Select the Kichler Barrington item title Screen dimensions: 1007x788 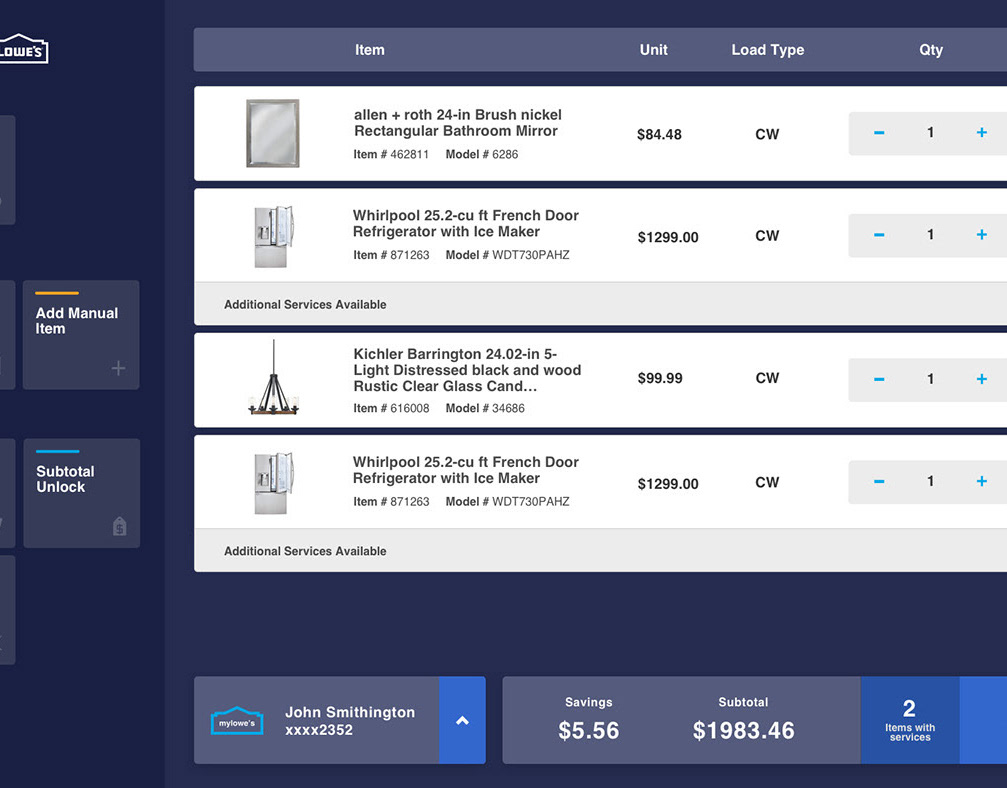[x=467, y=370]
